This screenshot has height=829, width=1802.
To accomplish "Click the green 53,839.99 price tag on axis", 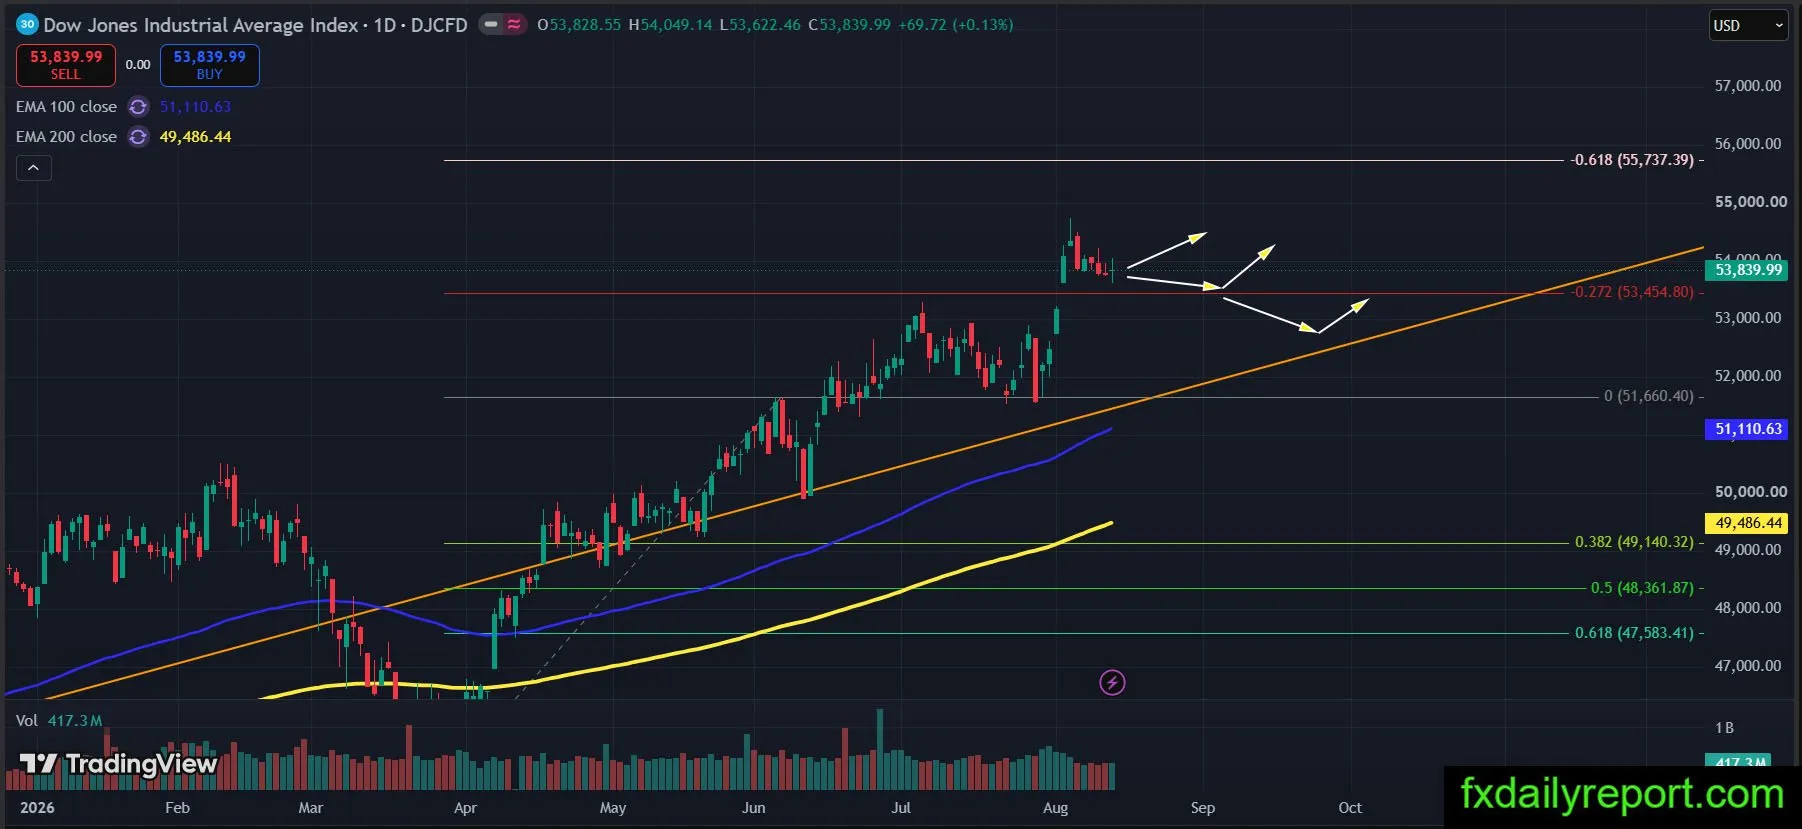I will click(x=1748, y=270).
